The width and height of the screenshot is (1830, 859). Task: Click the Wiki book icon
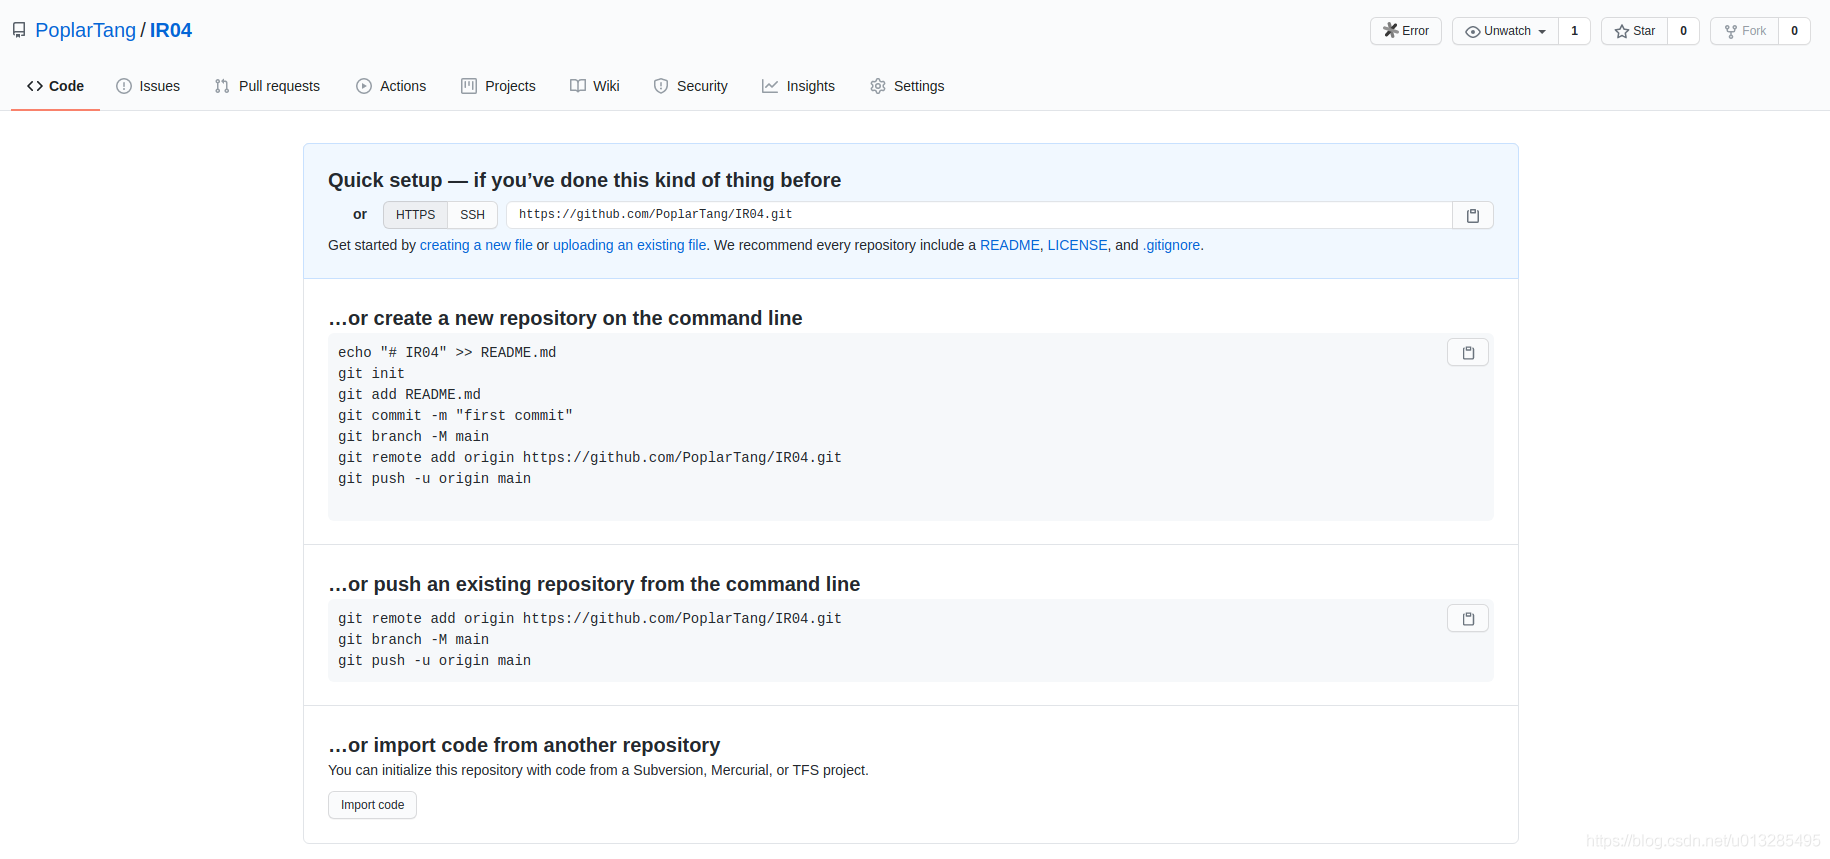[x=578, y=86]
